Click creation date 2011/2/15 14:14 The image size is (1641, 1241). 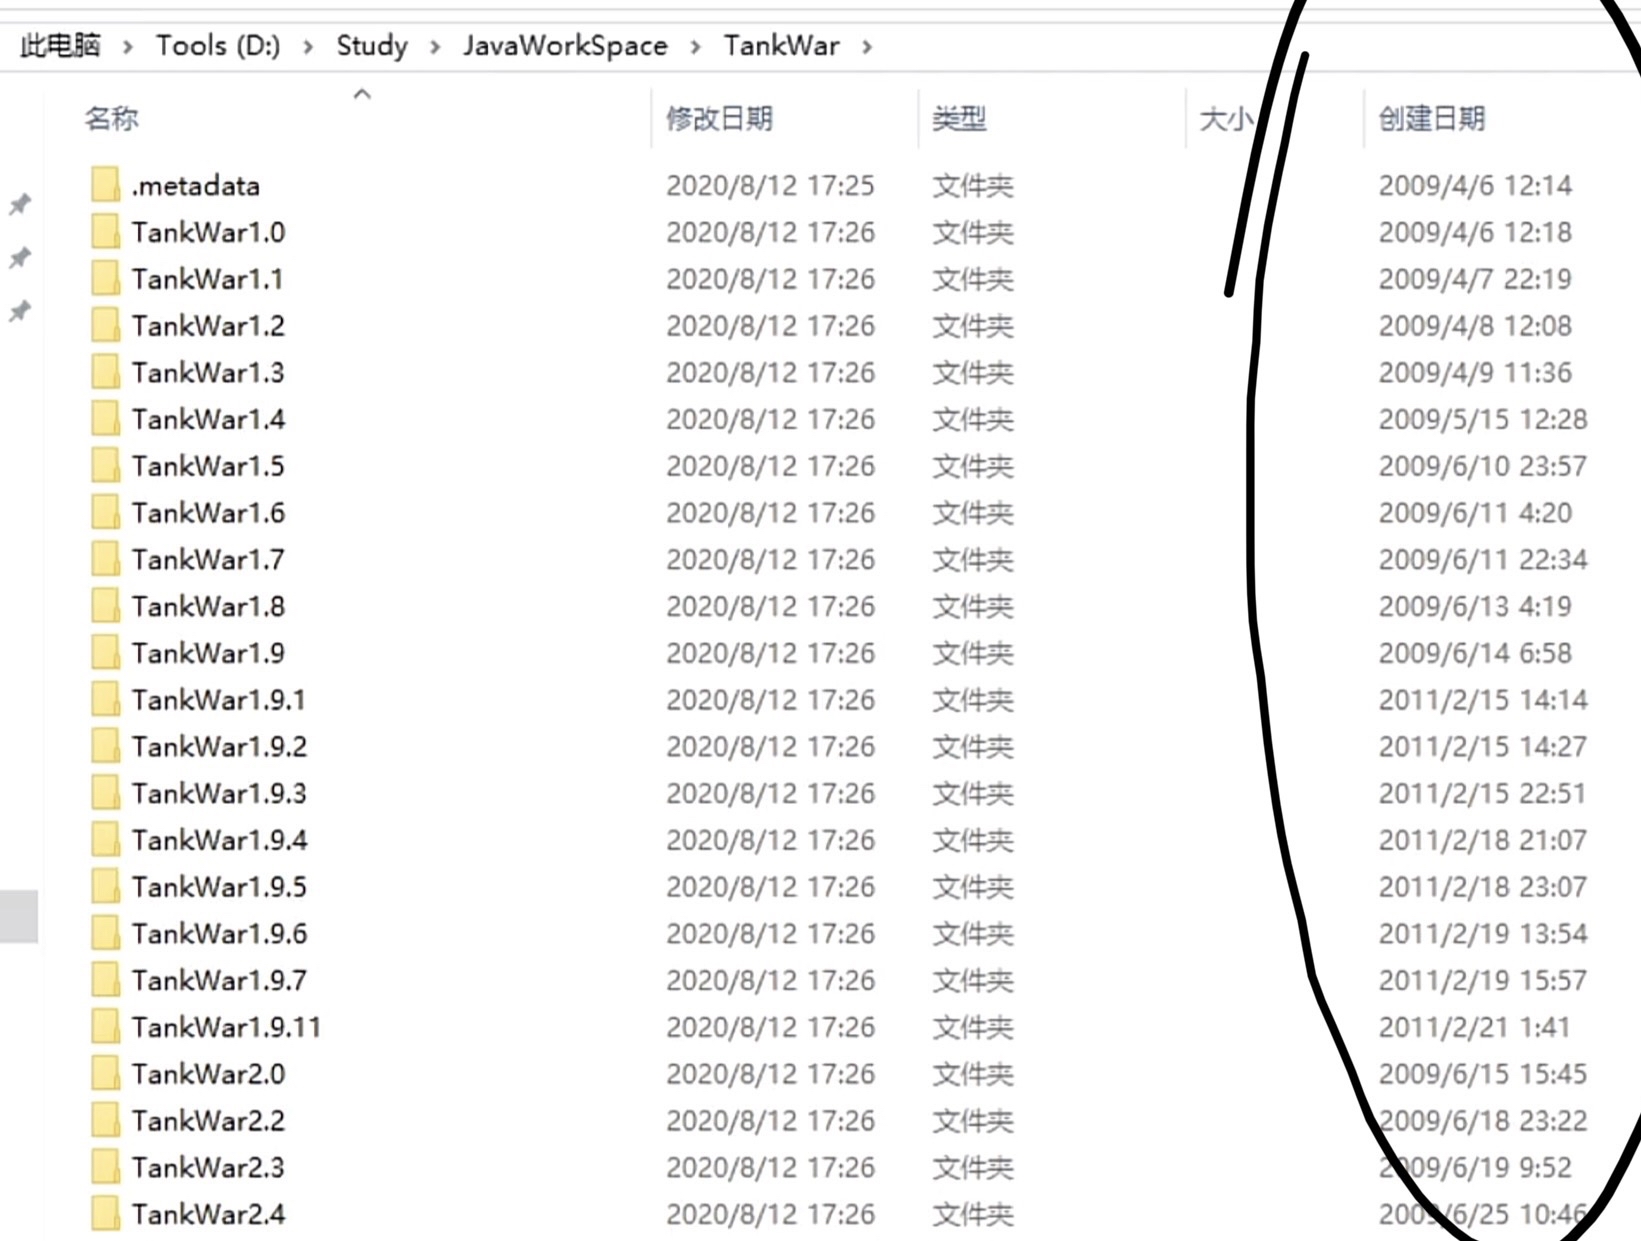(x=1483, y=699)
